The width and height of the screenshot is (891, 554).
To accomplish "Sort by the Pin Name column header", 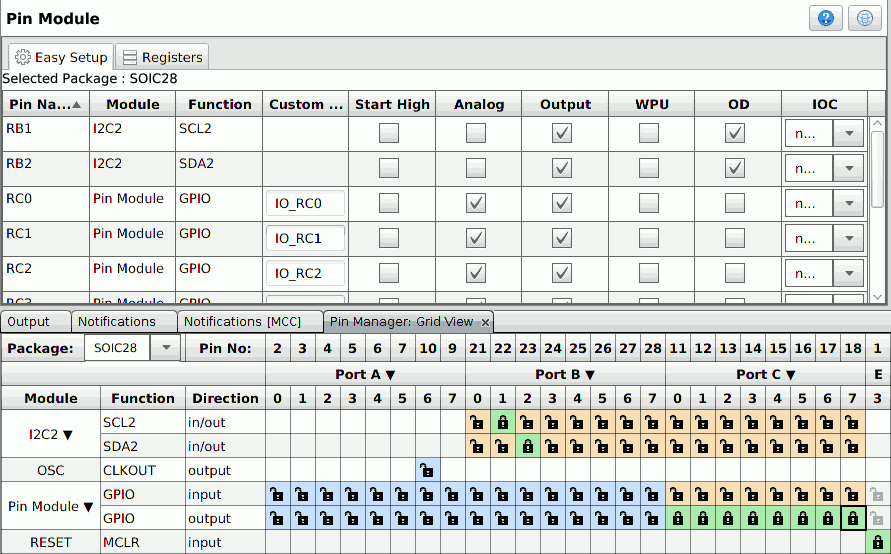I will [x=45, y=104].
